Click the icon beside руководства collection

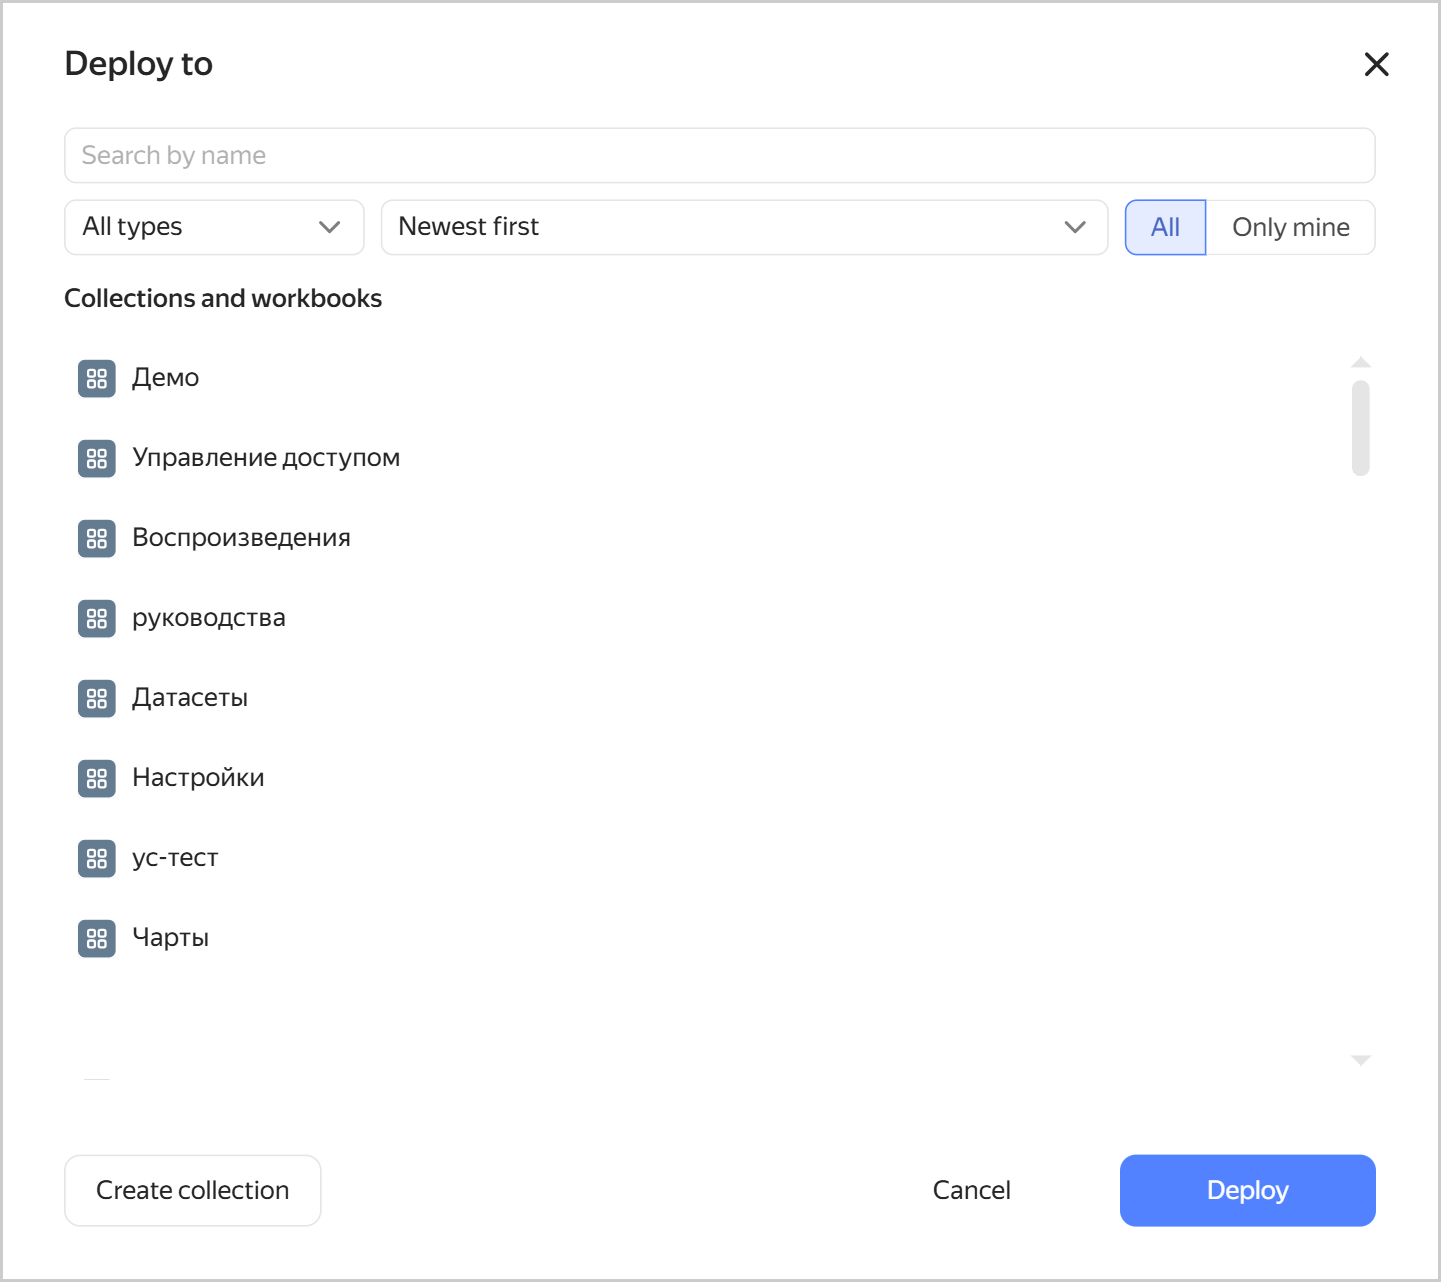[97, 618]
